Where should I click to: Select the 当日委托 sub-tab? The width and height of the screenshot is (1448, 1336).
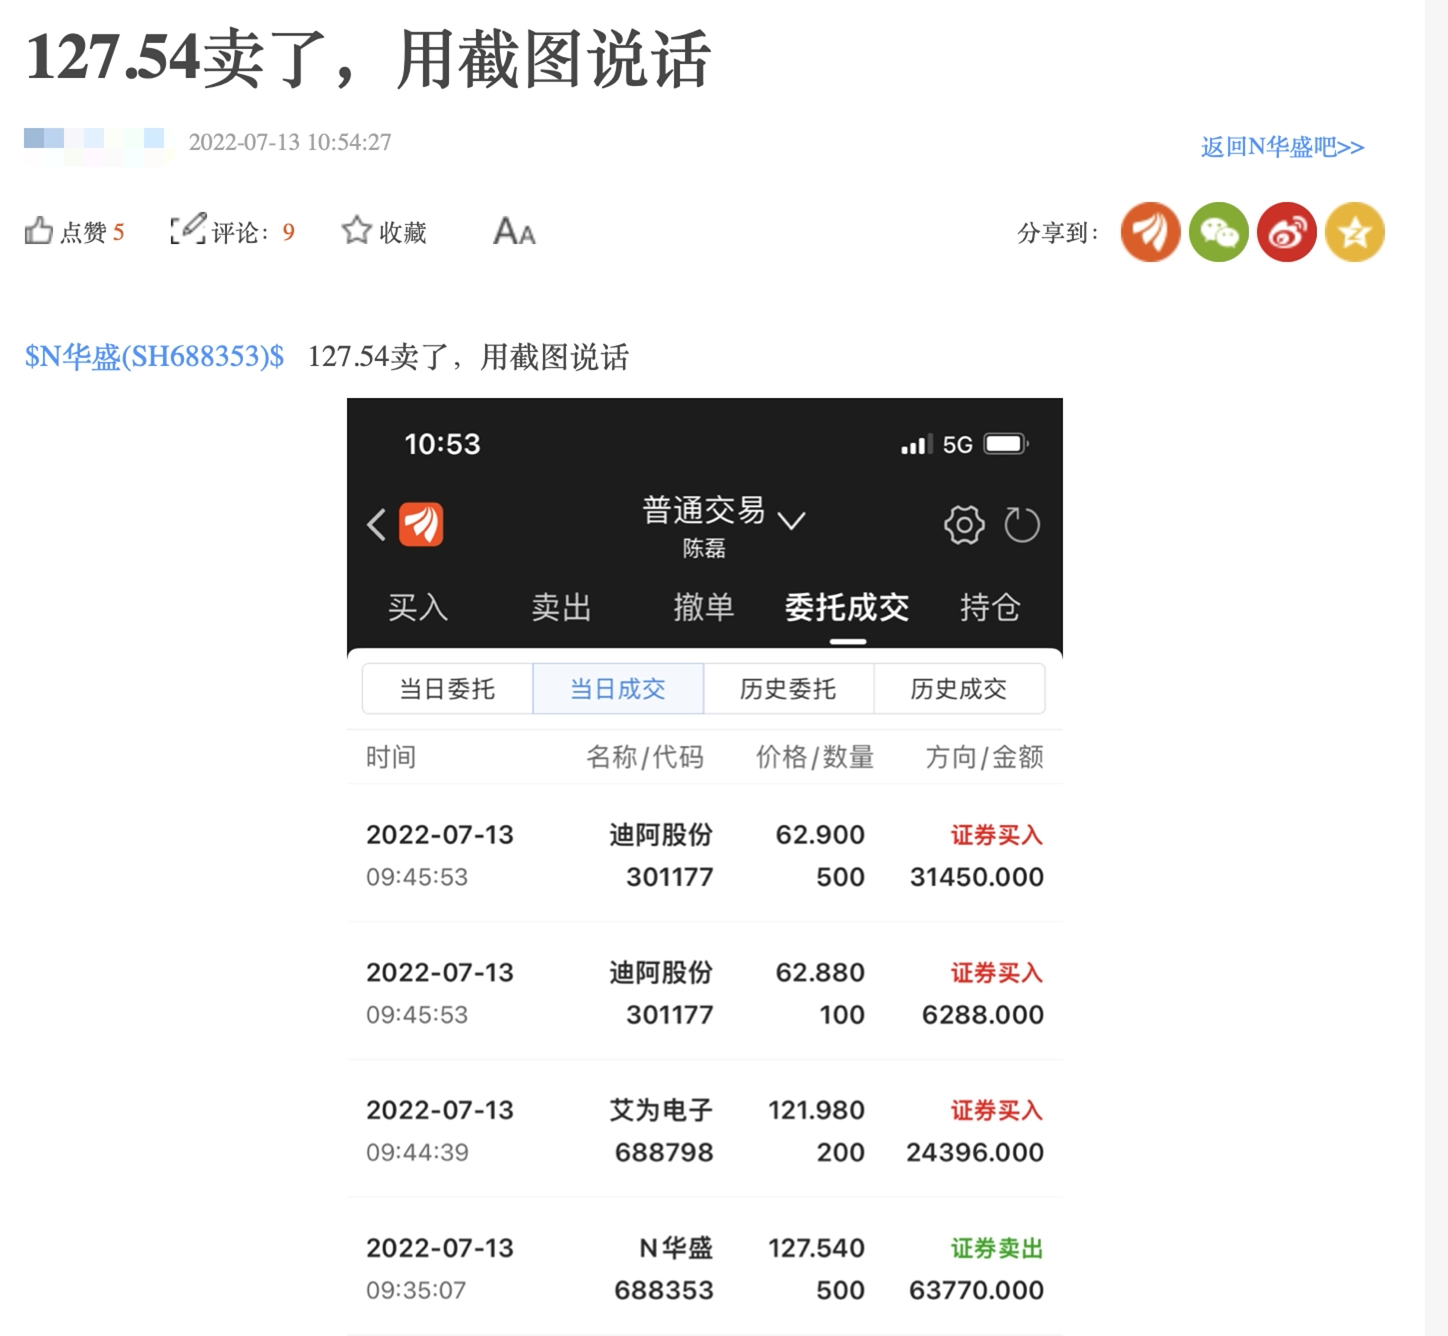tap(447, 689)
